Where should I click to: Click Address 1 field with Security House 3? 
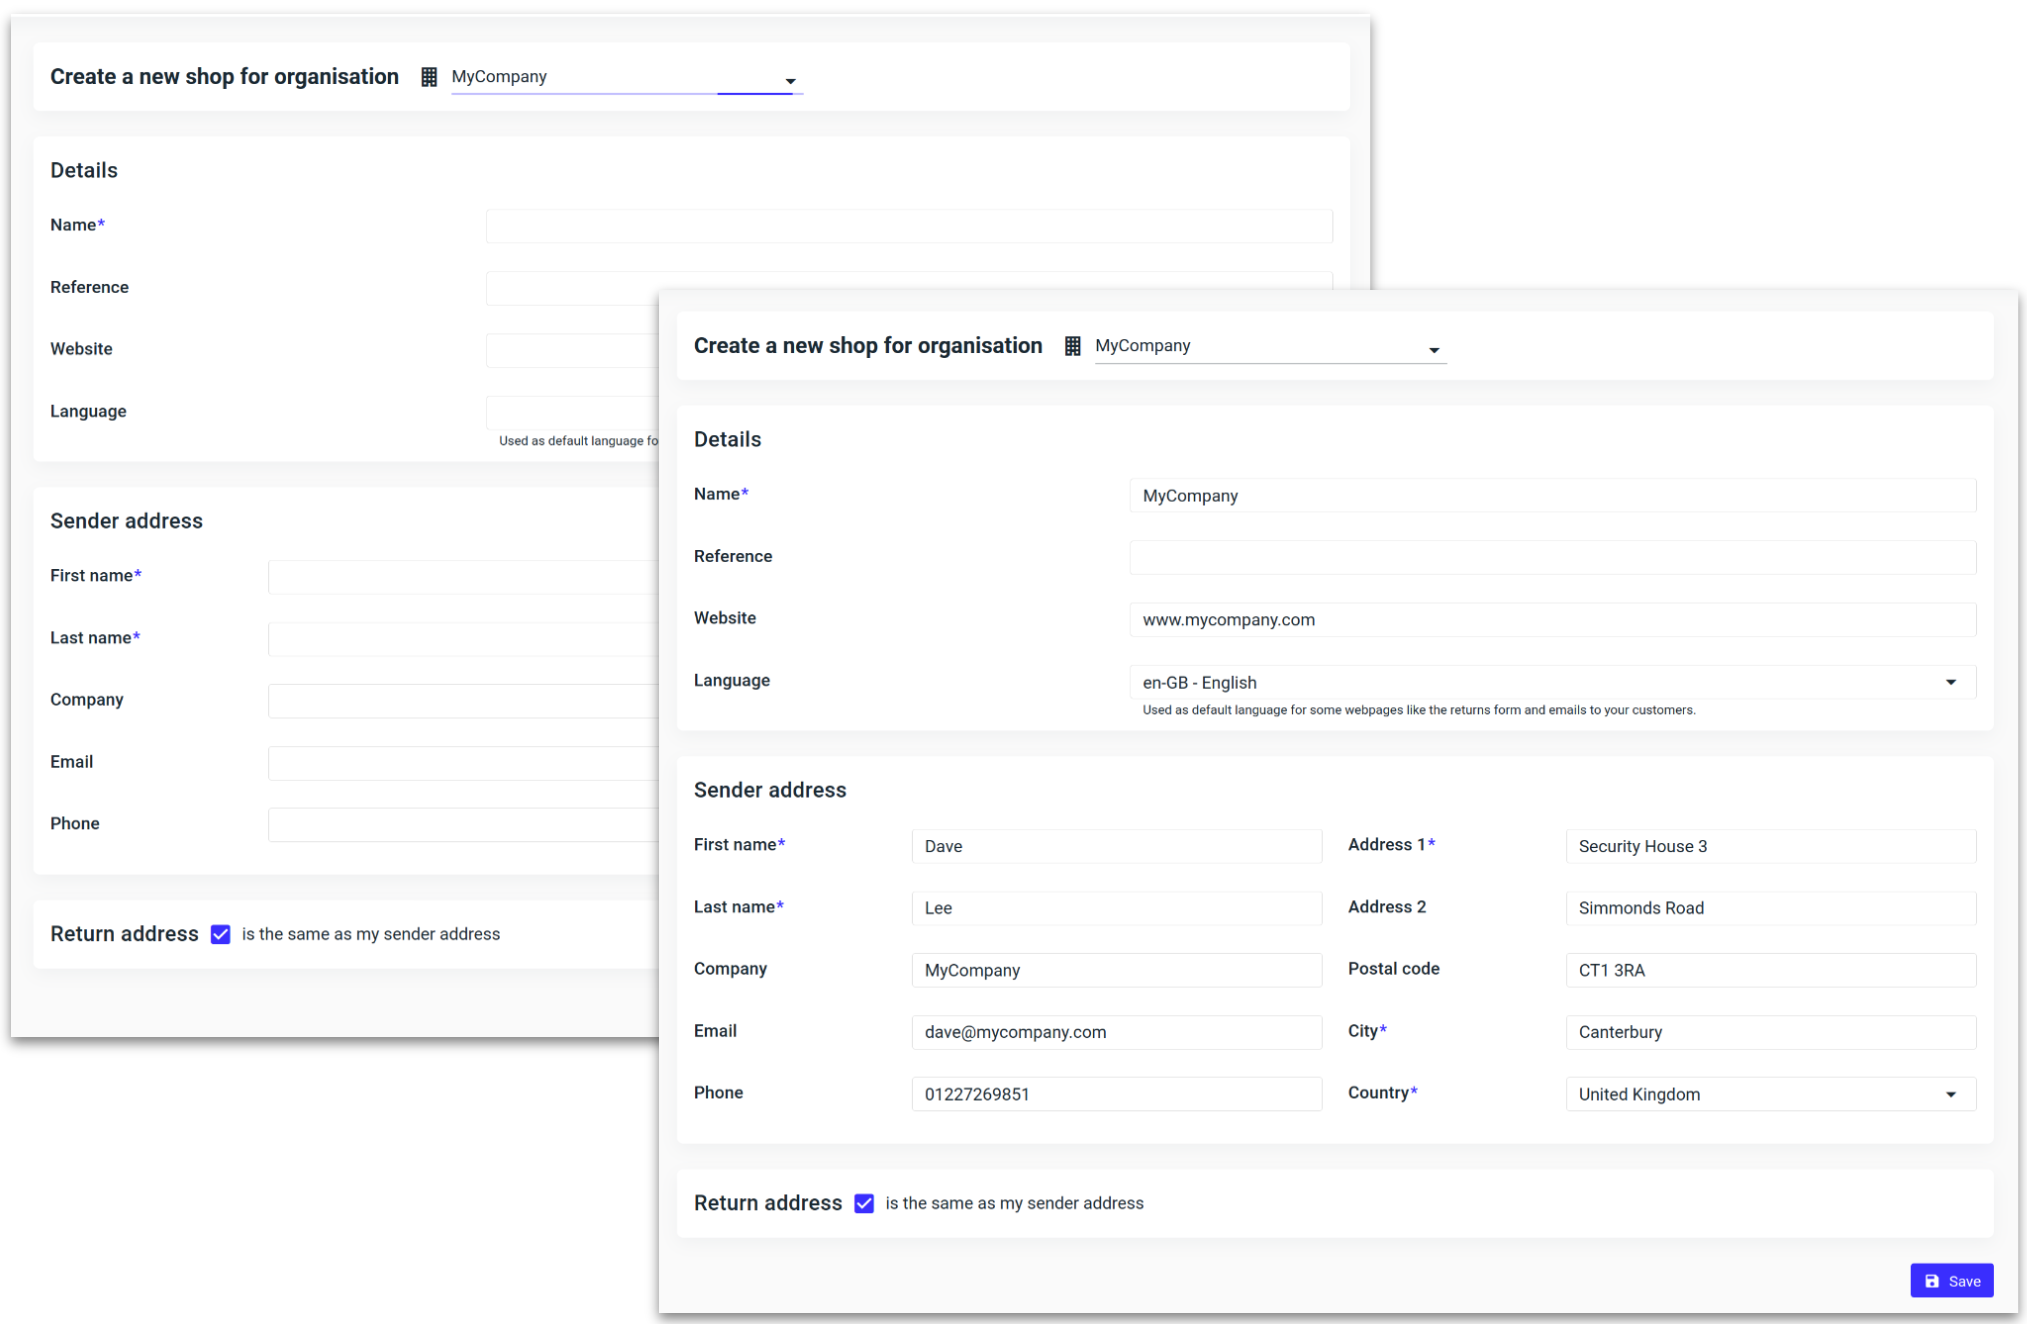point(1770,846)
